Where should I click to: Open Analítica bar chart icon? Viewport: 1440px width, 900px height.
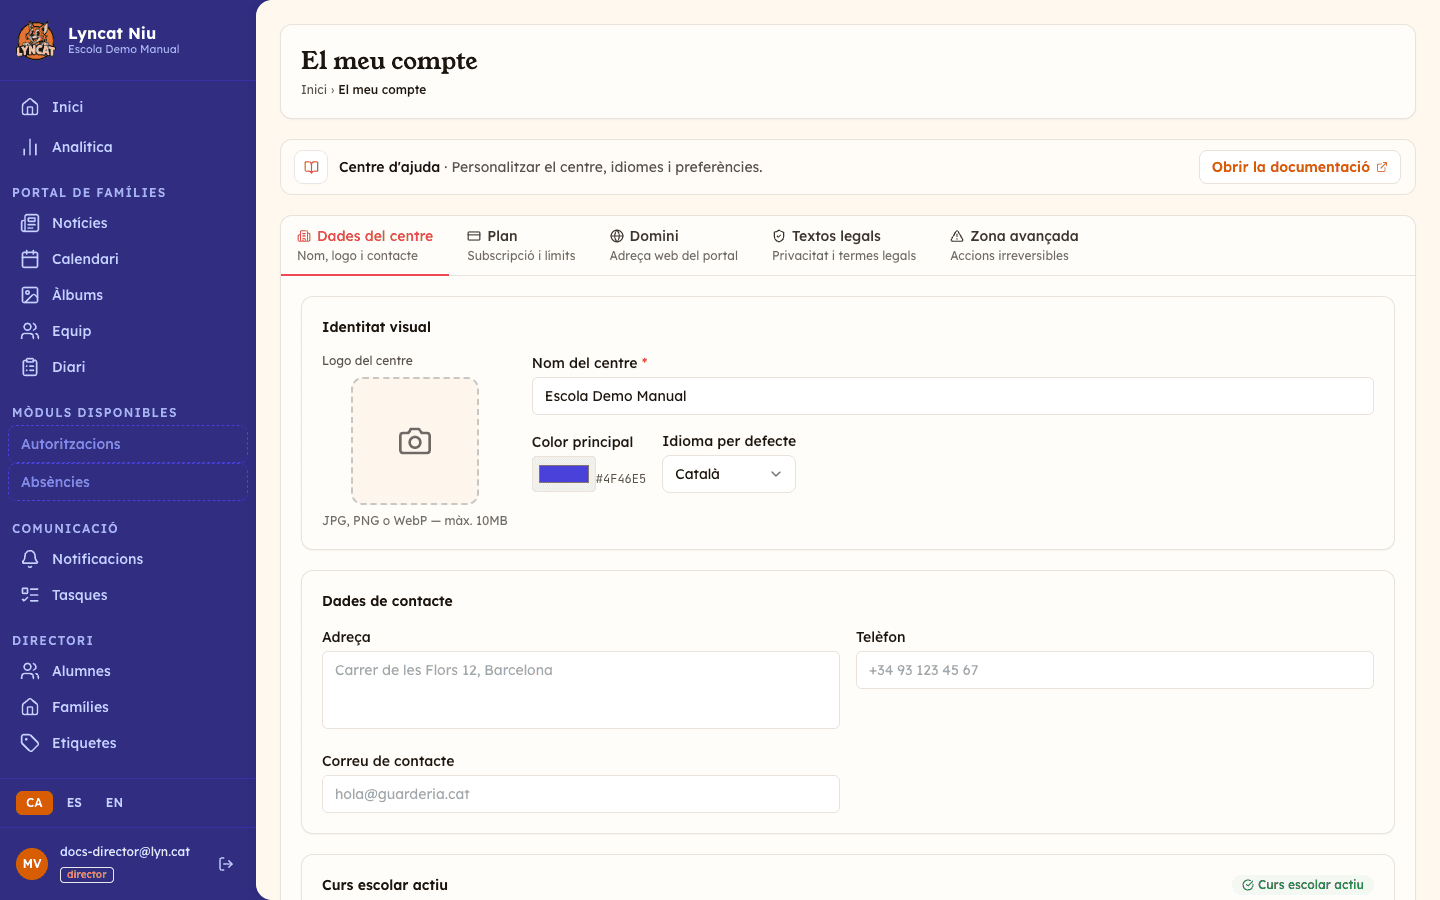[30, 147]
